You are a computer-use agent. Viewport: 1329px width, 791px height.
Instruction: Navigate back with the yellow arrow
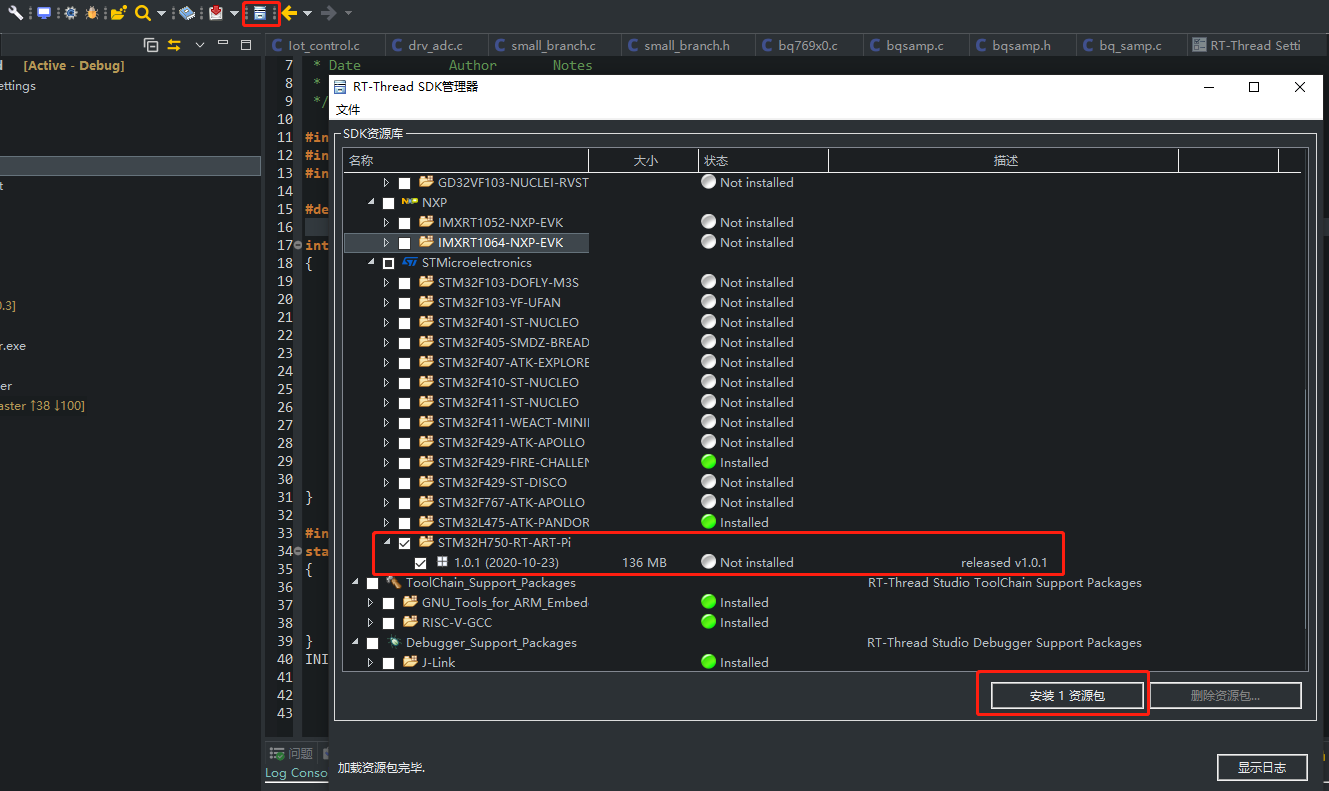(289, 13)
